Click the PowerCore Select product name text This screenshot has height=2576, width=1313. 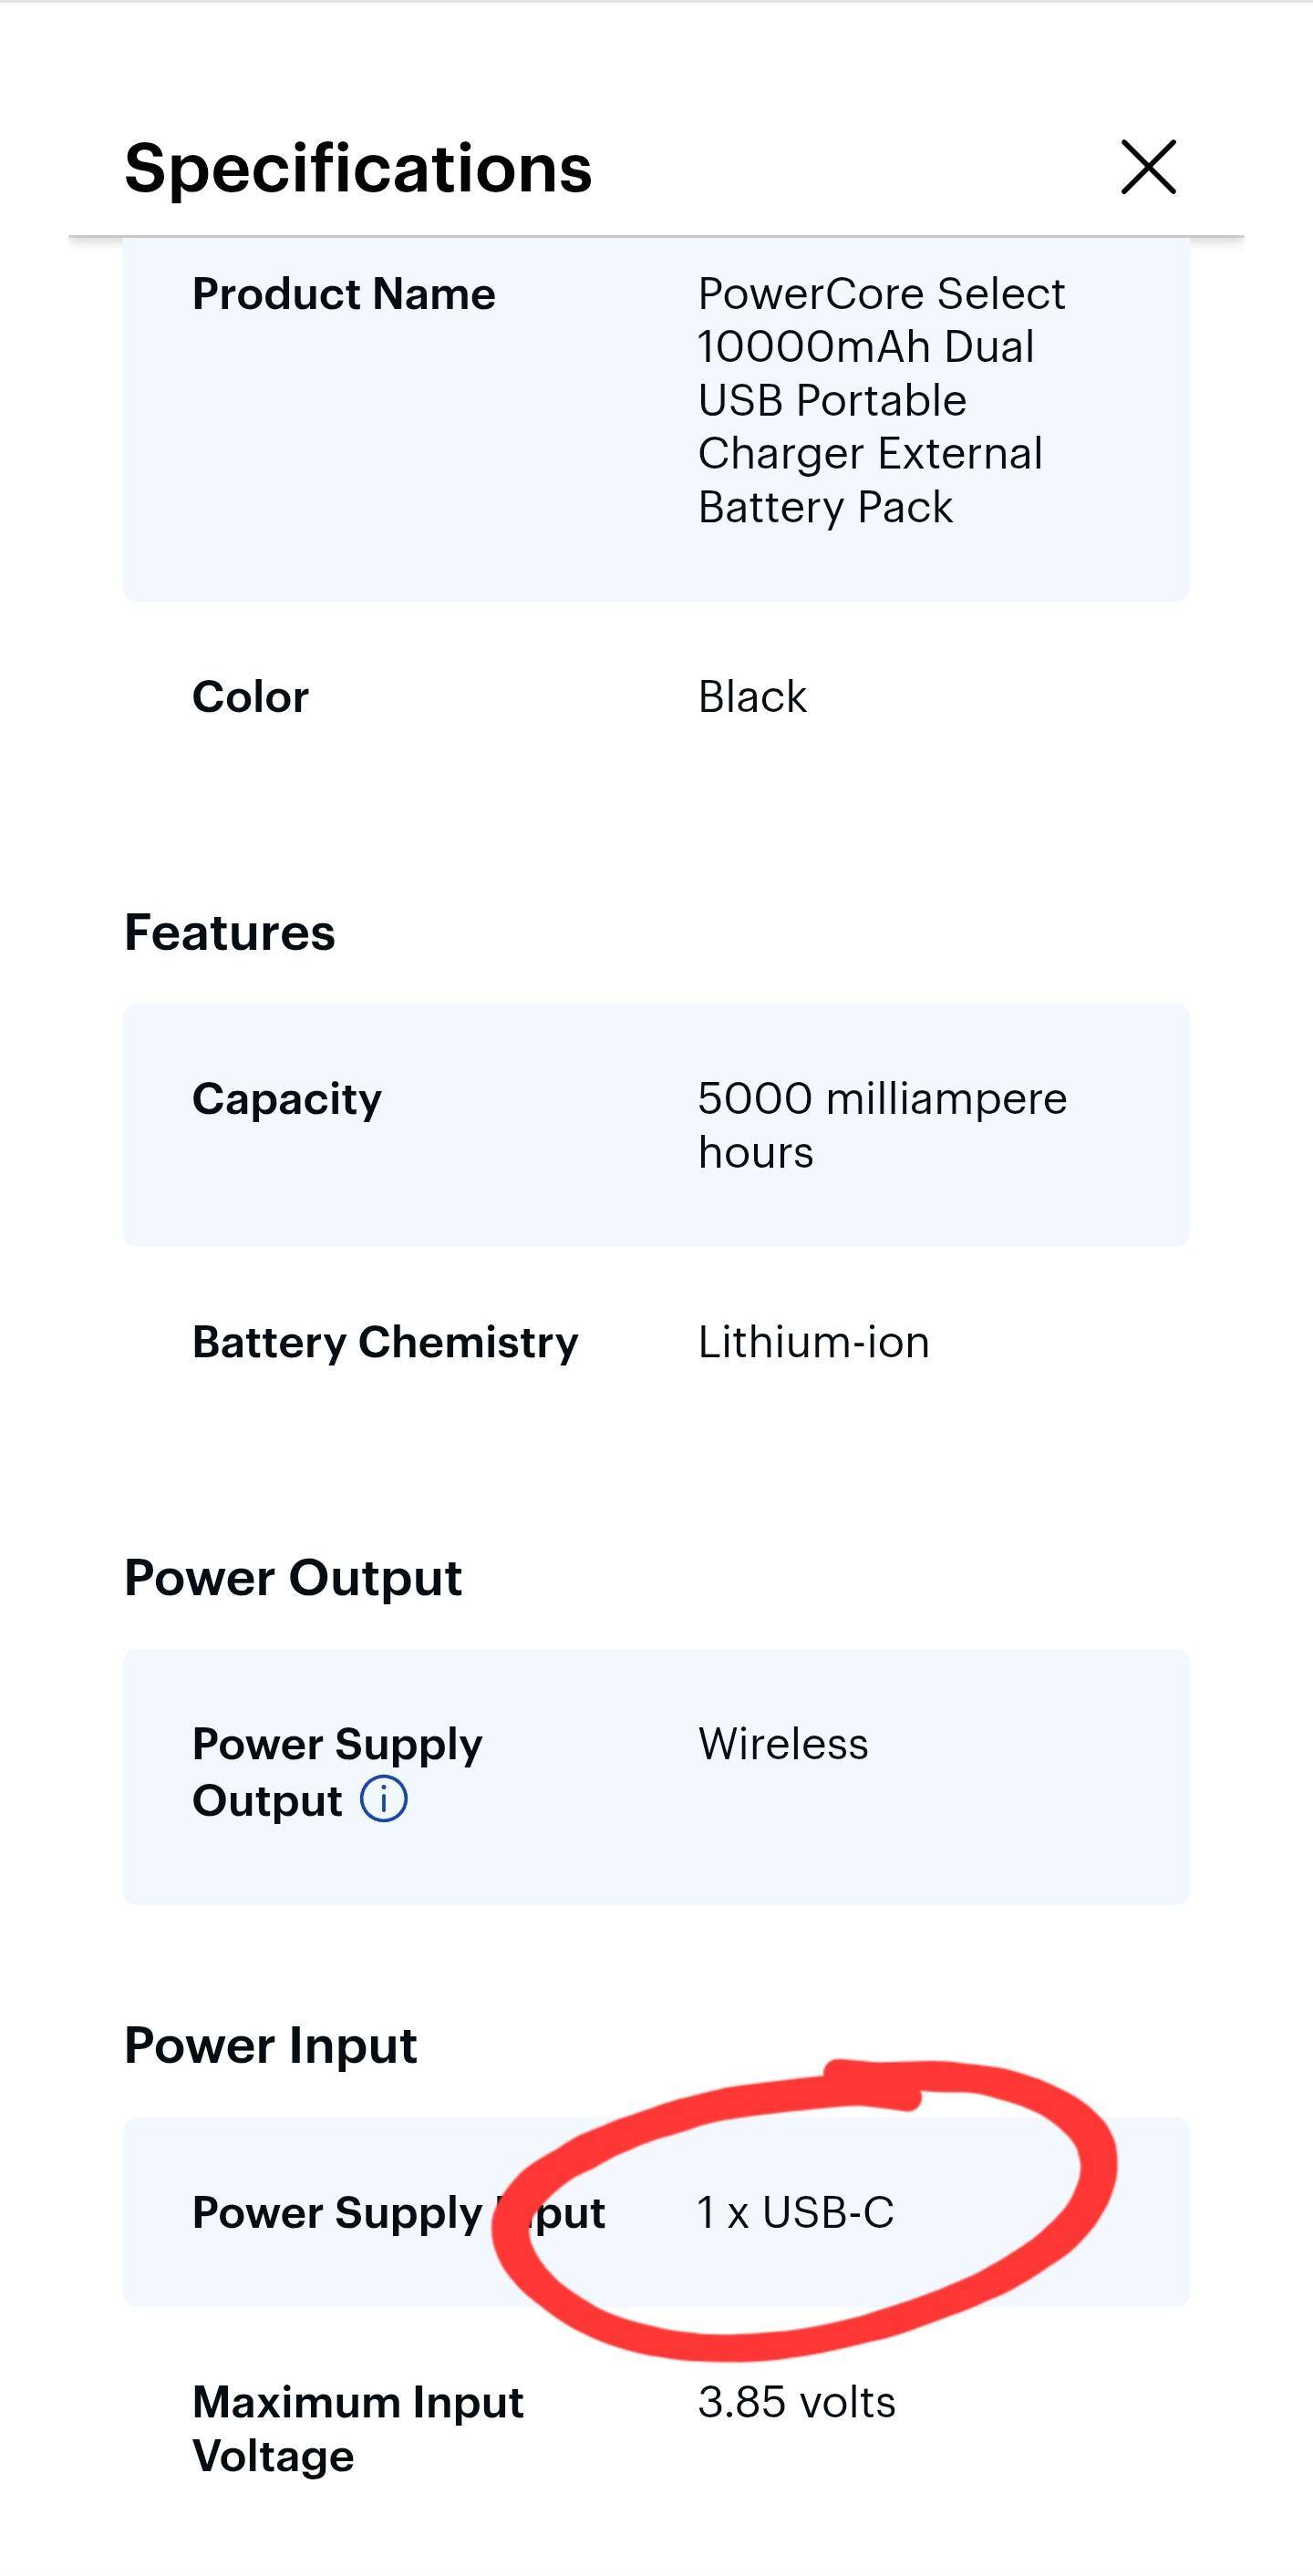tap(880, 399)
